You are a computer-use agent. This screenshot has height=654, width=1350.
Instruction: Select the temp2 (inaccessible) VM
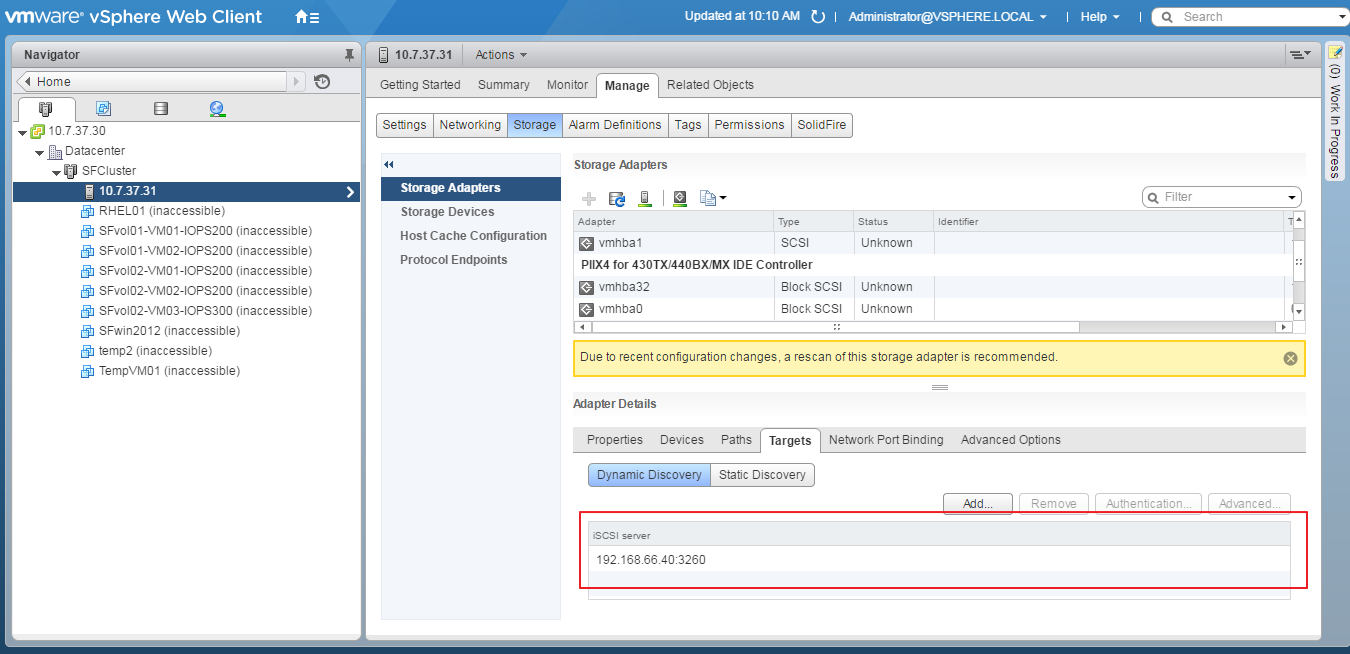tap(155, 351)
